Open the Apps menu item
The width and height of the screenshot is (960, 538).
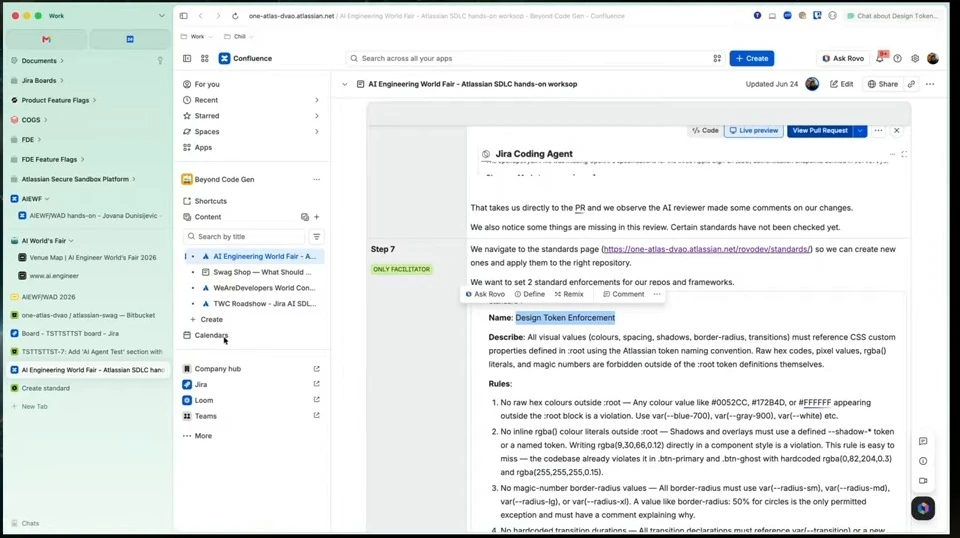coord(203,148)
